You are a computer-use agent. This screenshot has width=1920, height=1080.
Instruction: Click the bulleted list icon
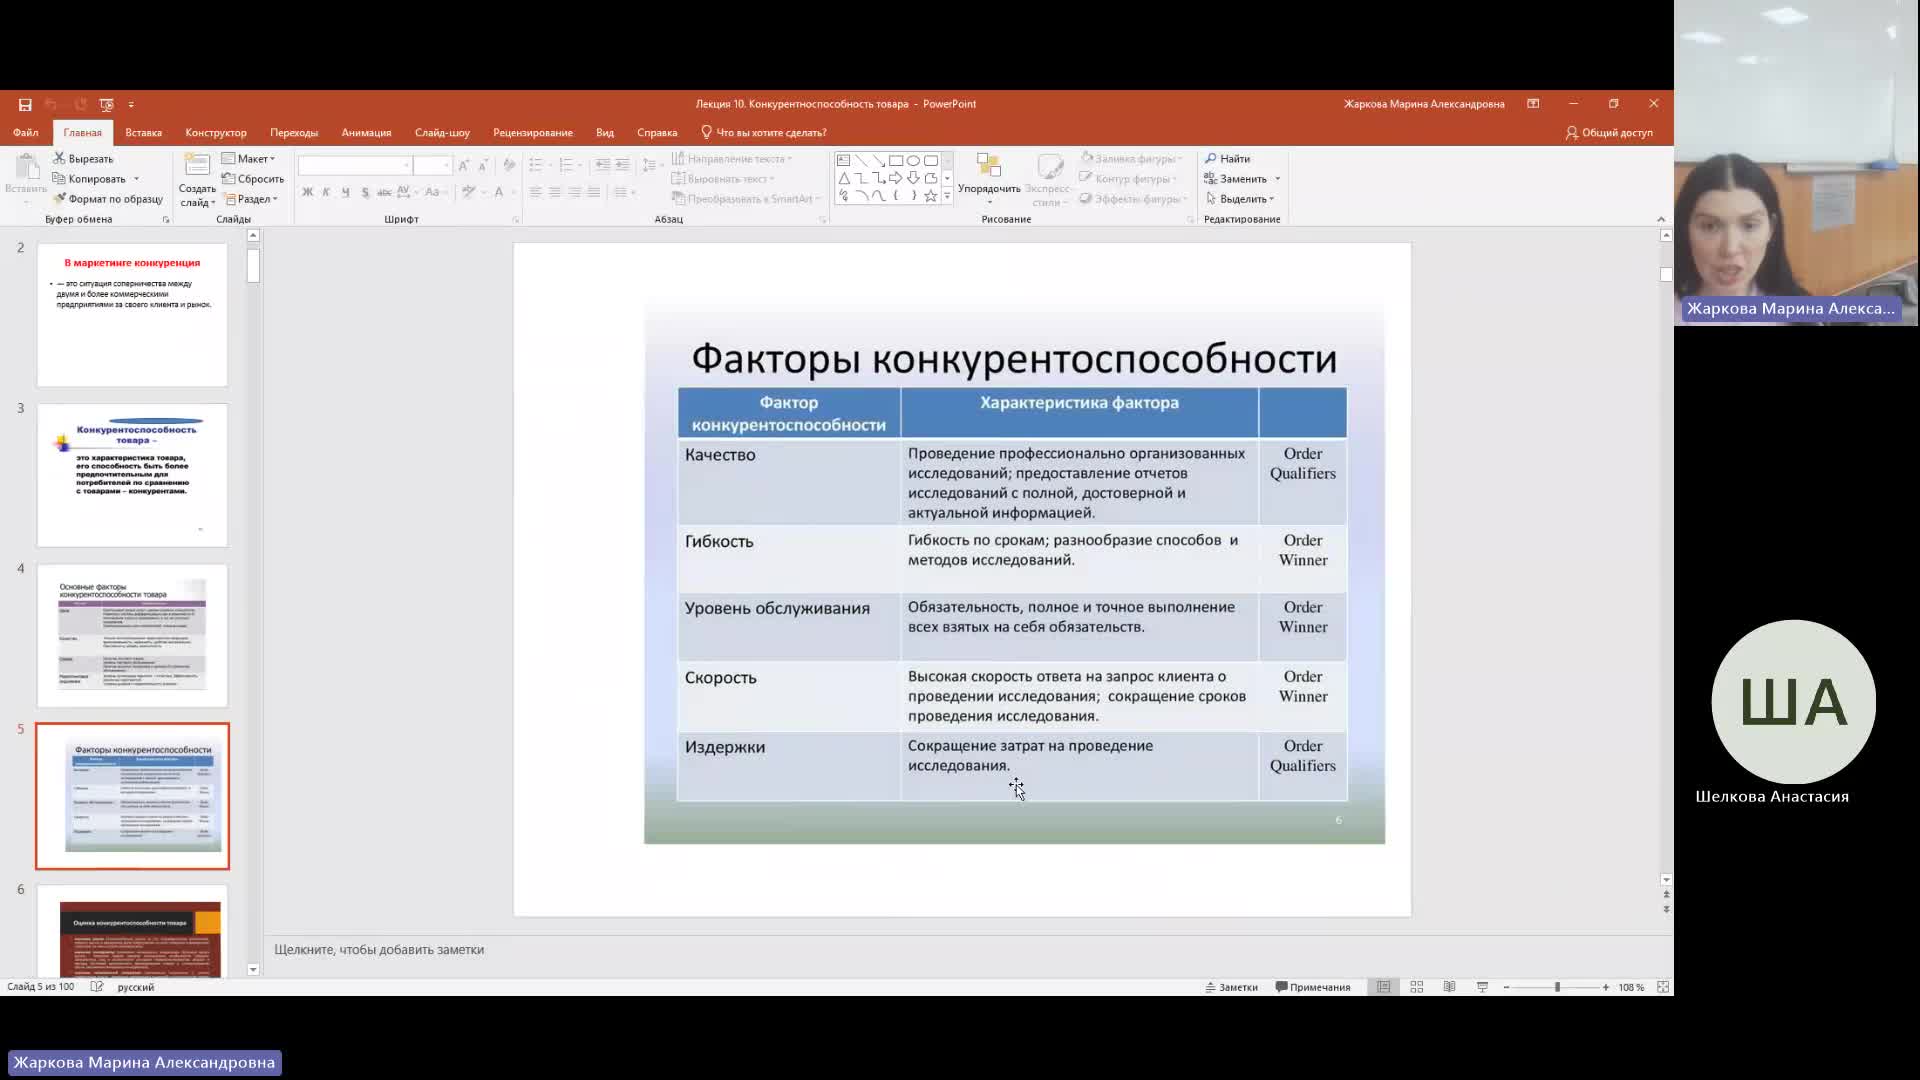[x=536, y=165]
